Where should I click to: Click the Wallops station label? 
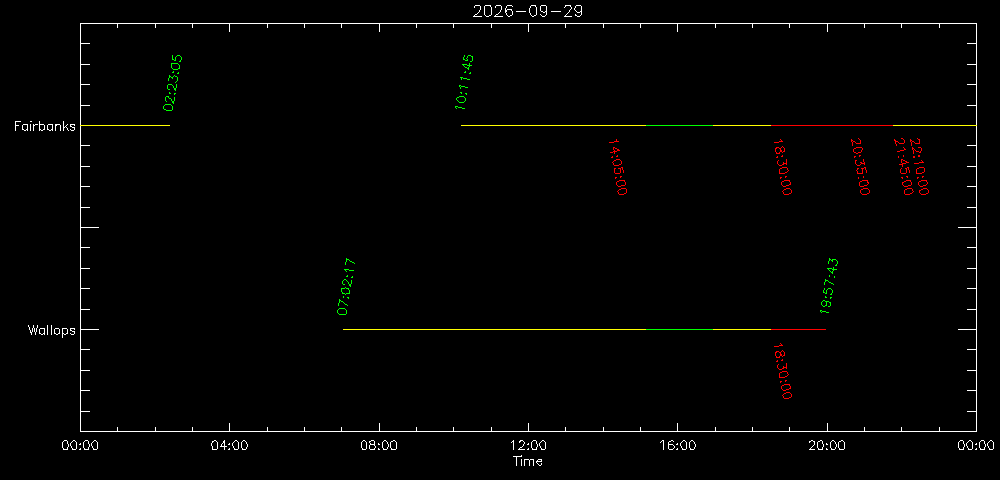[51, 330]
